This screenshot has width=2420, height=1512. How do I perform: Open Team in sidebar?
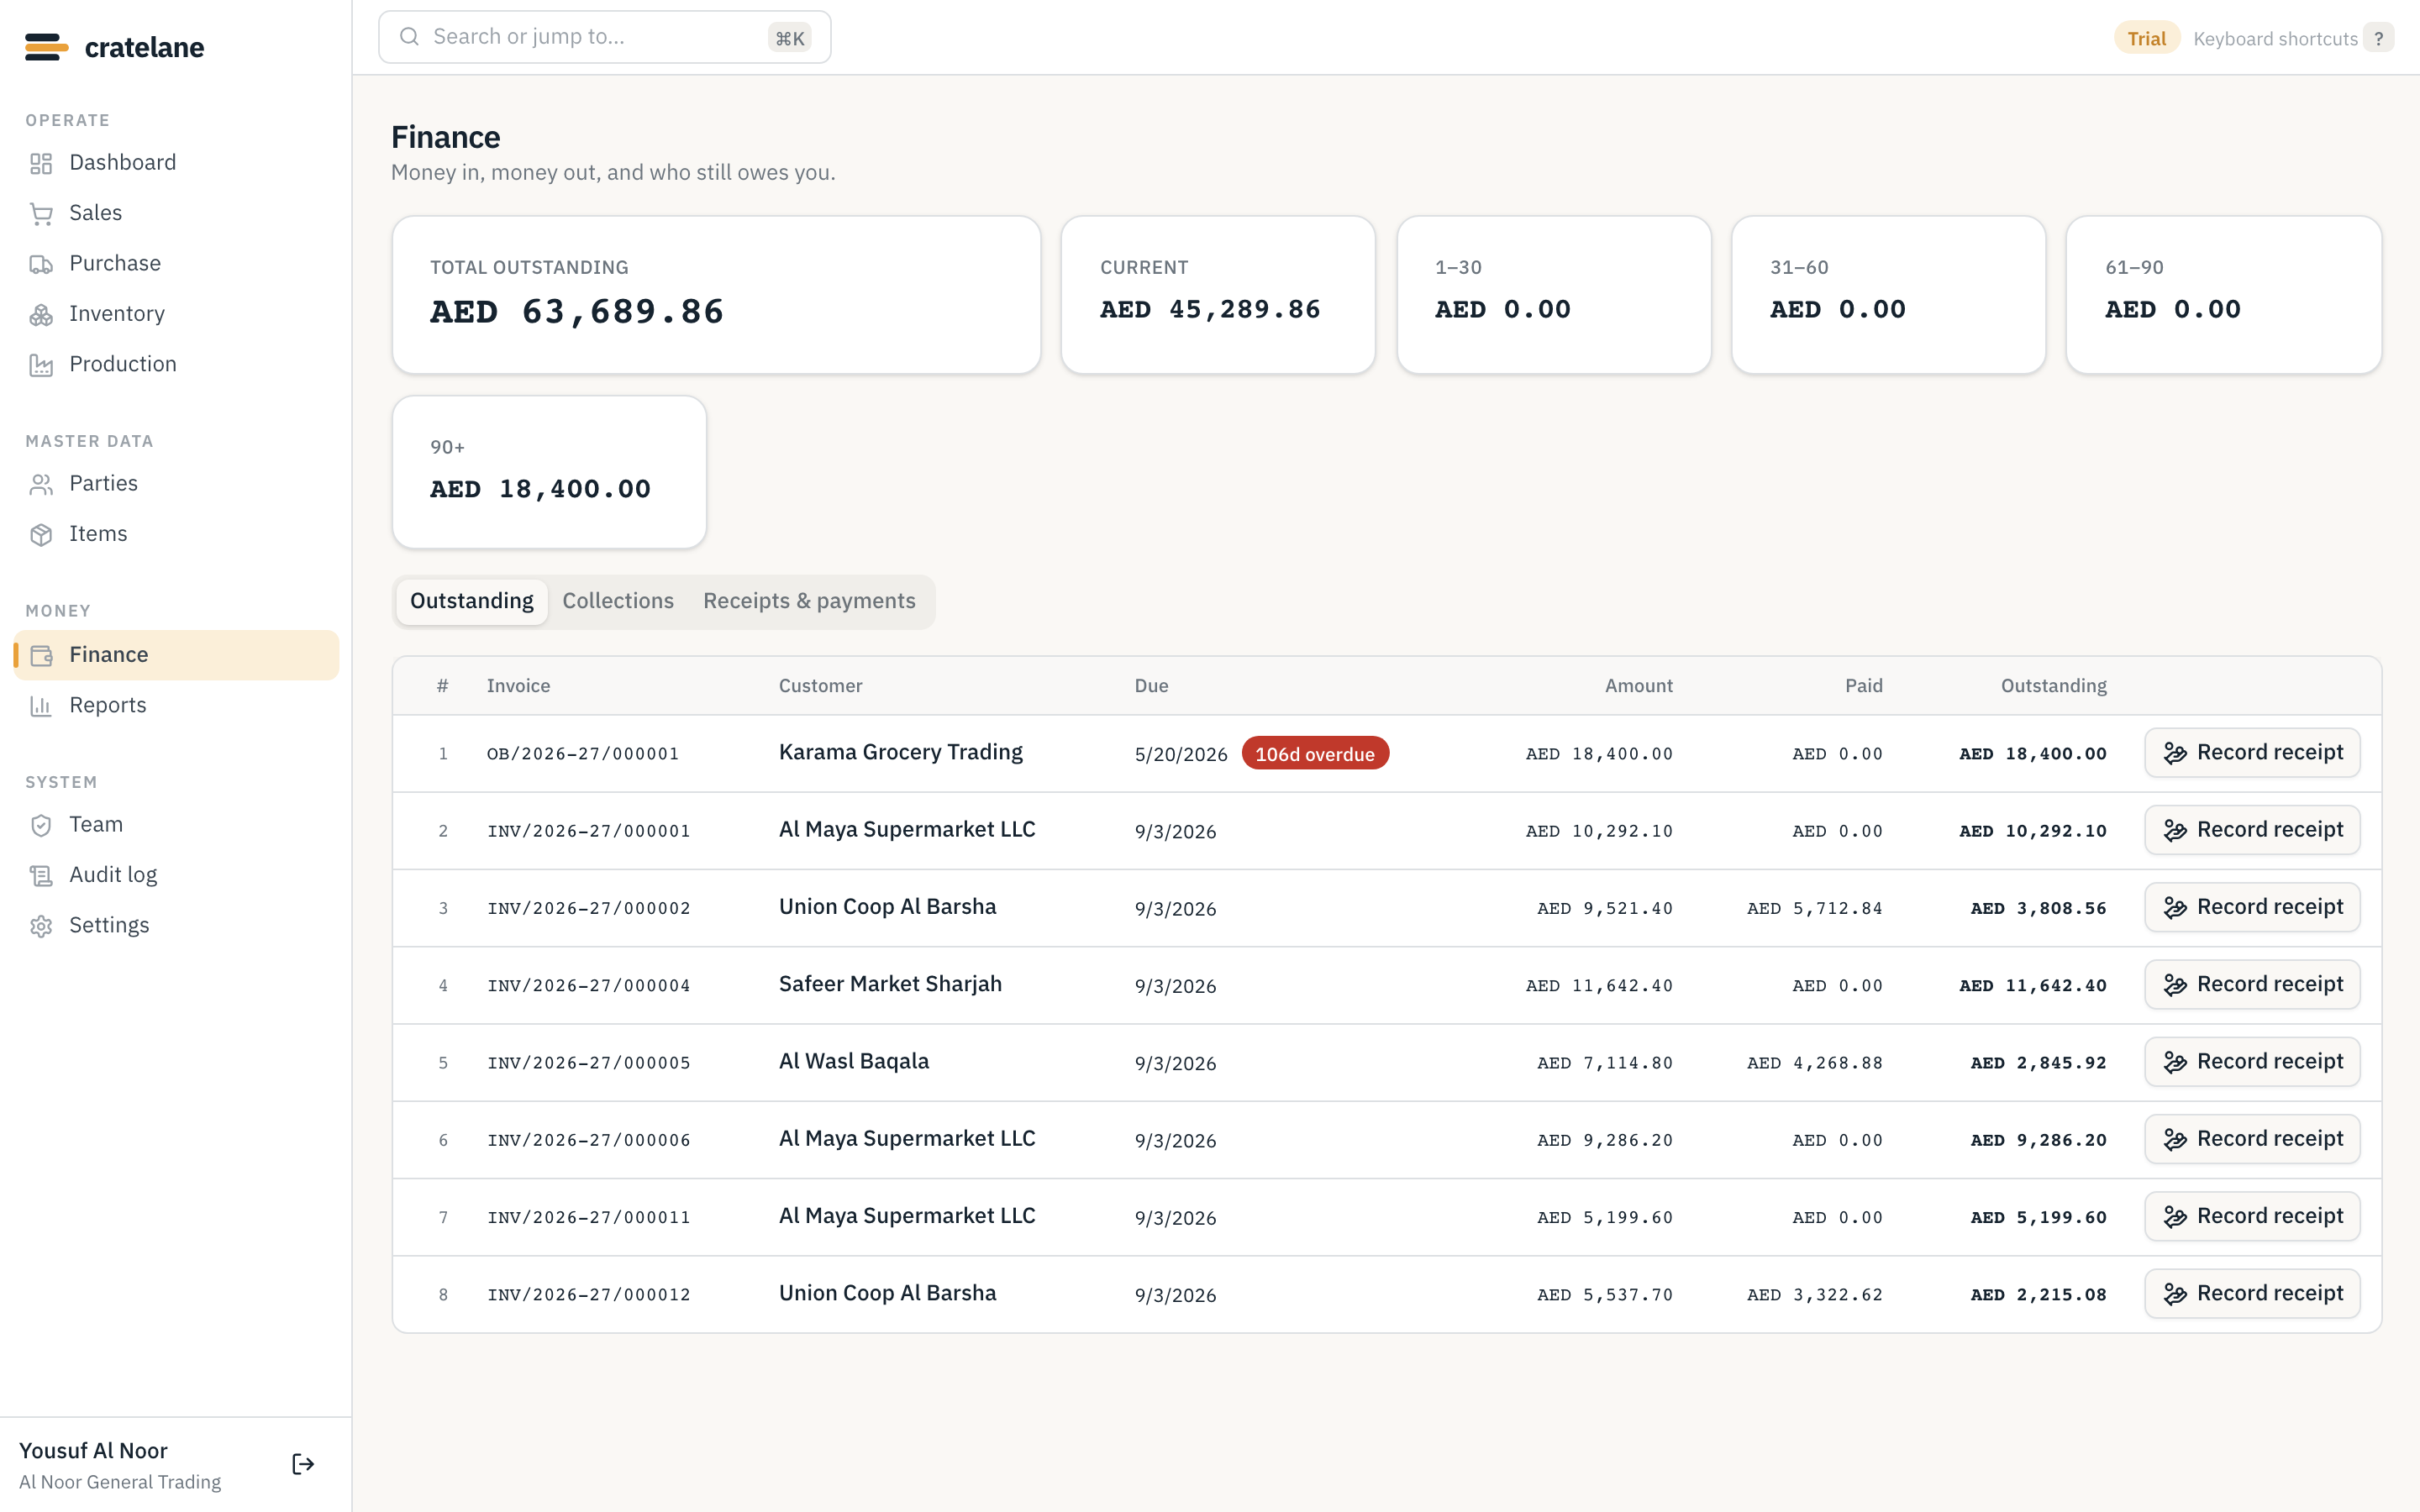click(177, 824)
